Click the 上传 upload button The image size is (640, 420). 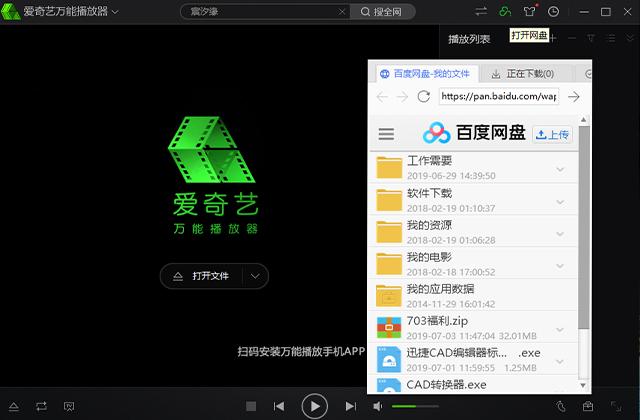pos(552,134)
